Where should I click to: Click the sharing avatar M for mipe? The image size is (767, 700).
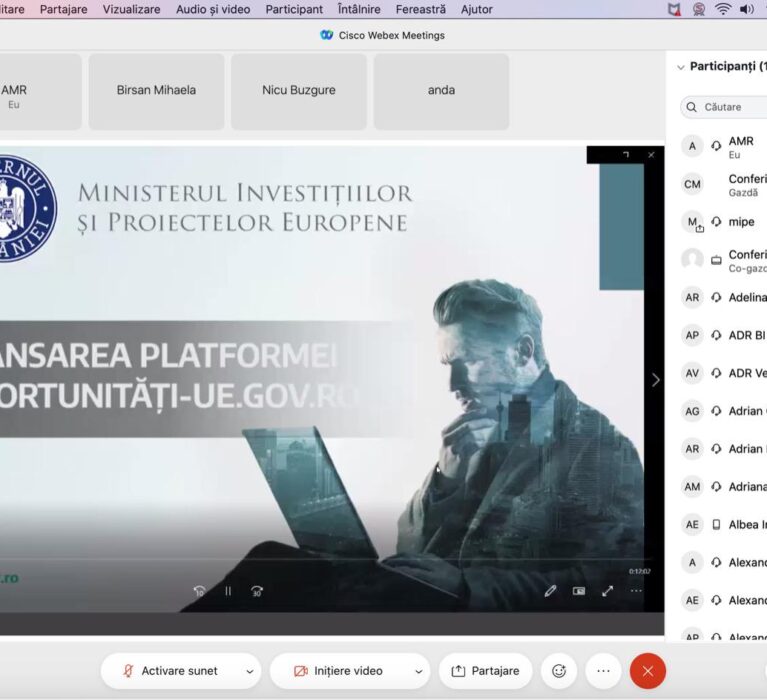(x=692, y=222)
